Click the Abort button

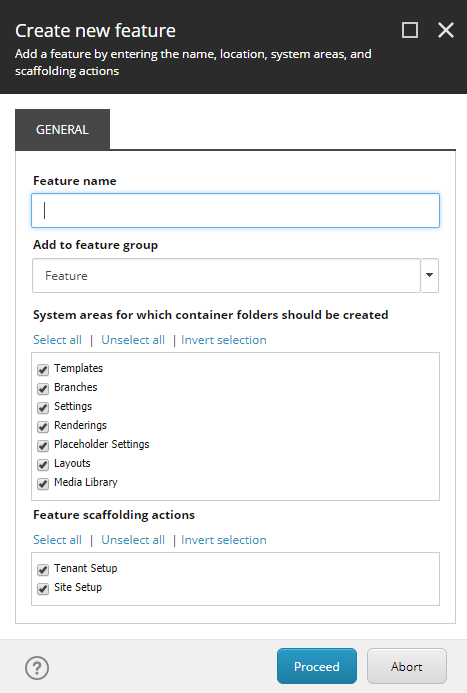tap(406, 666)
